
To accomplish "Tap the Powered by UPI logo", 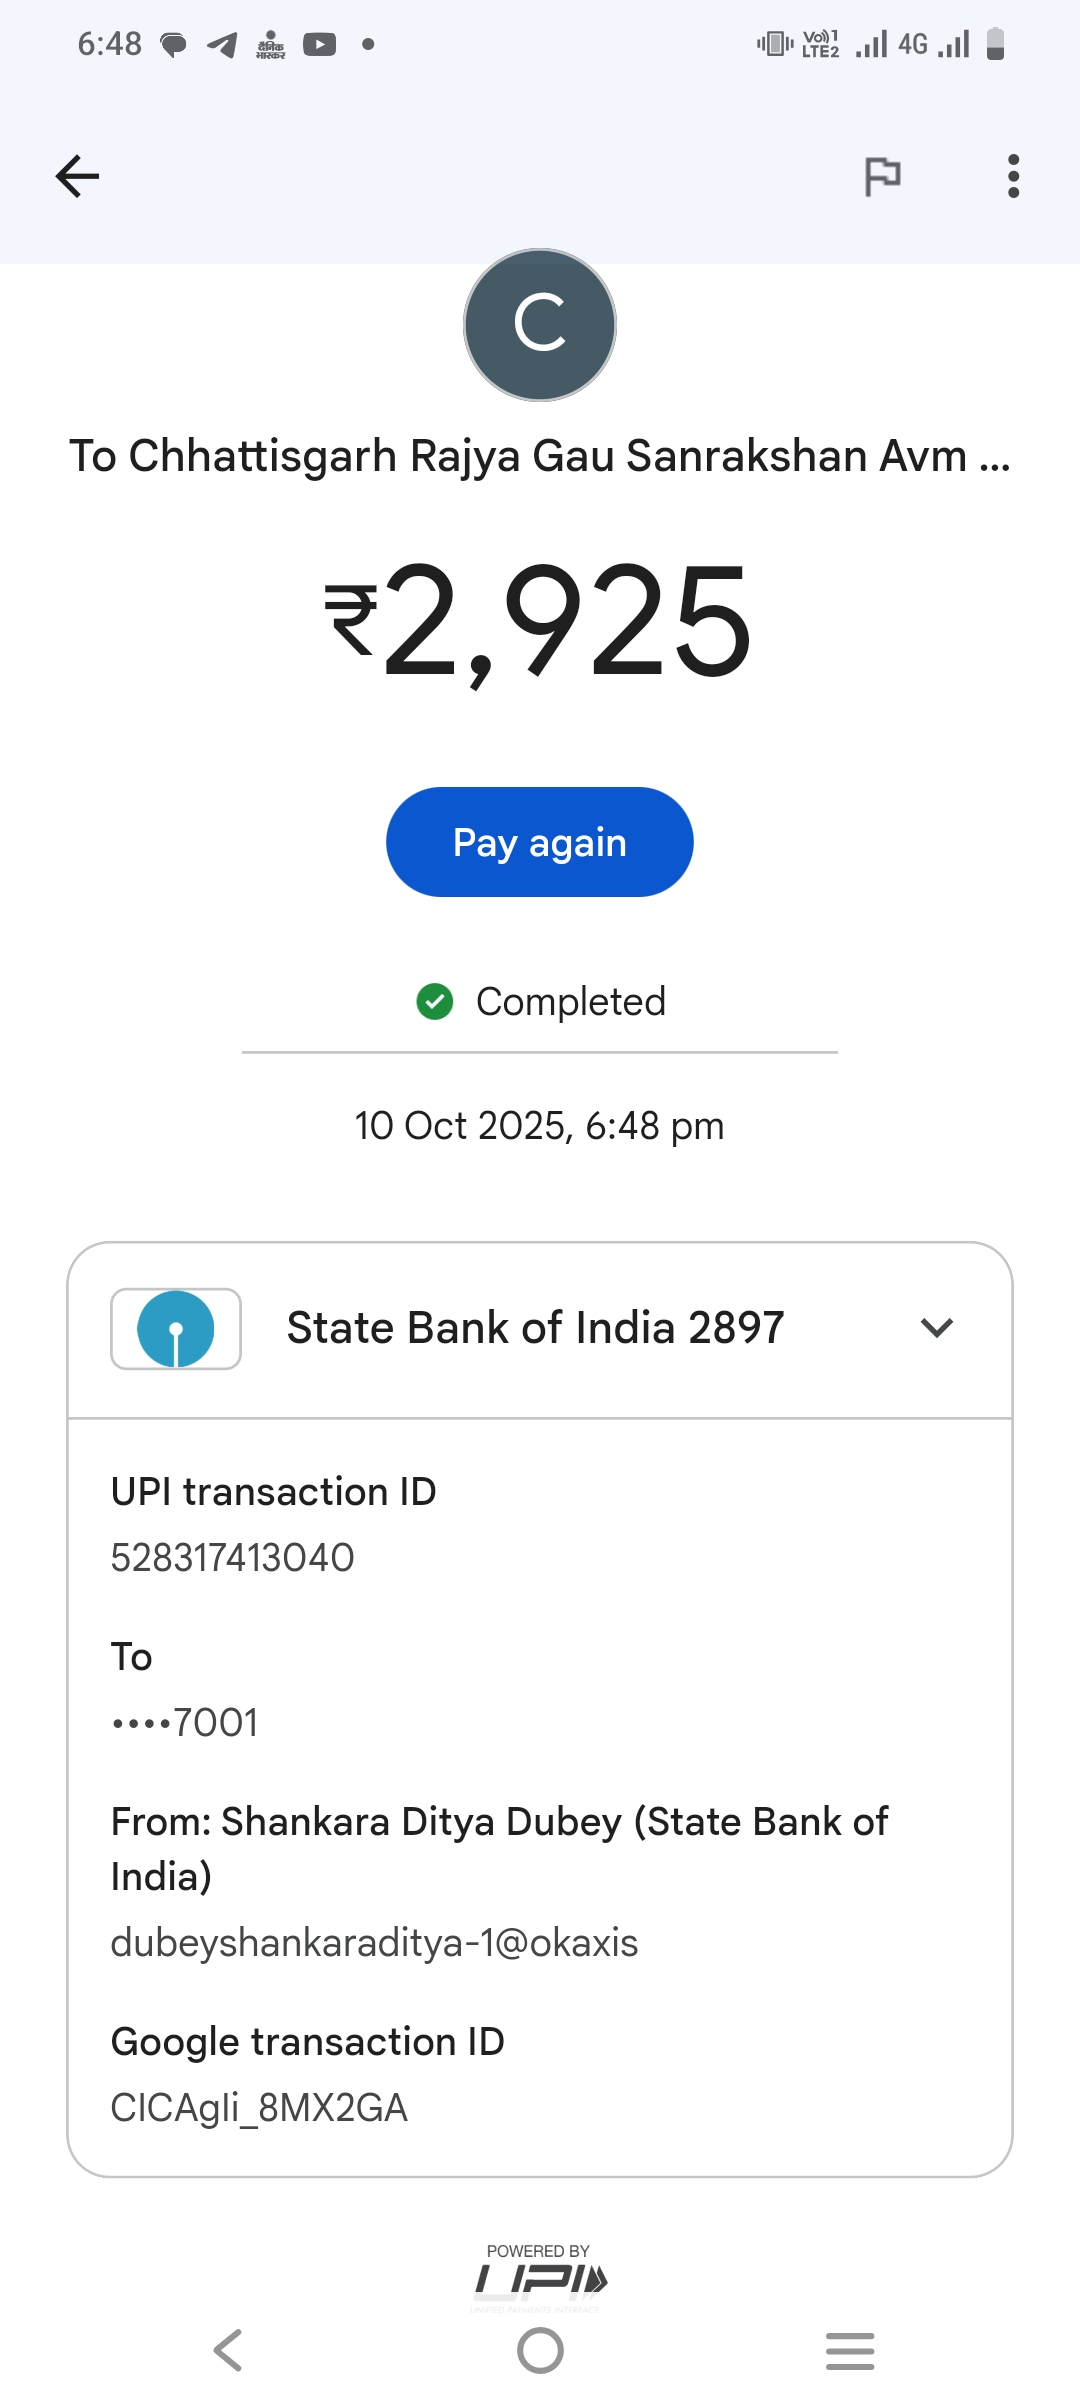I will 540,2274.
